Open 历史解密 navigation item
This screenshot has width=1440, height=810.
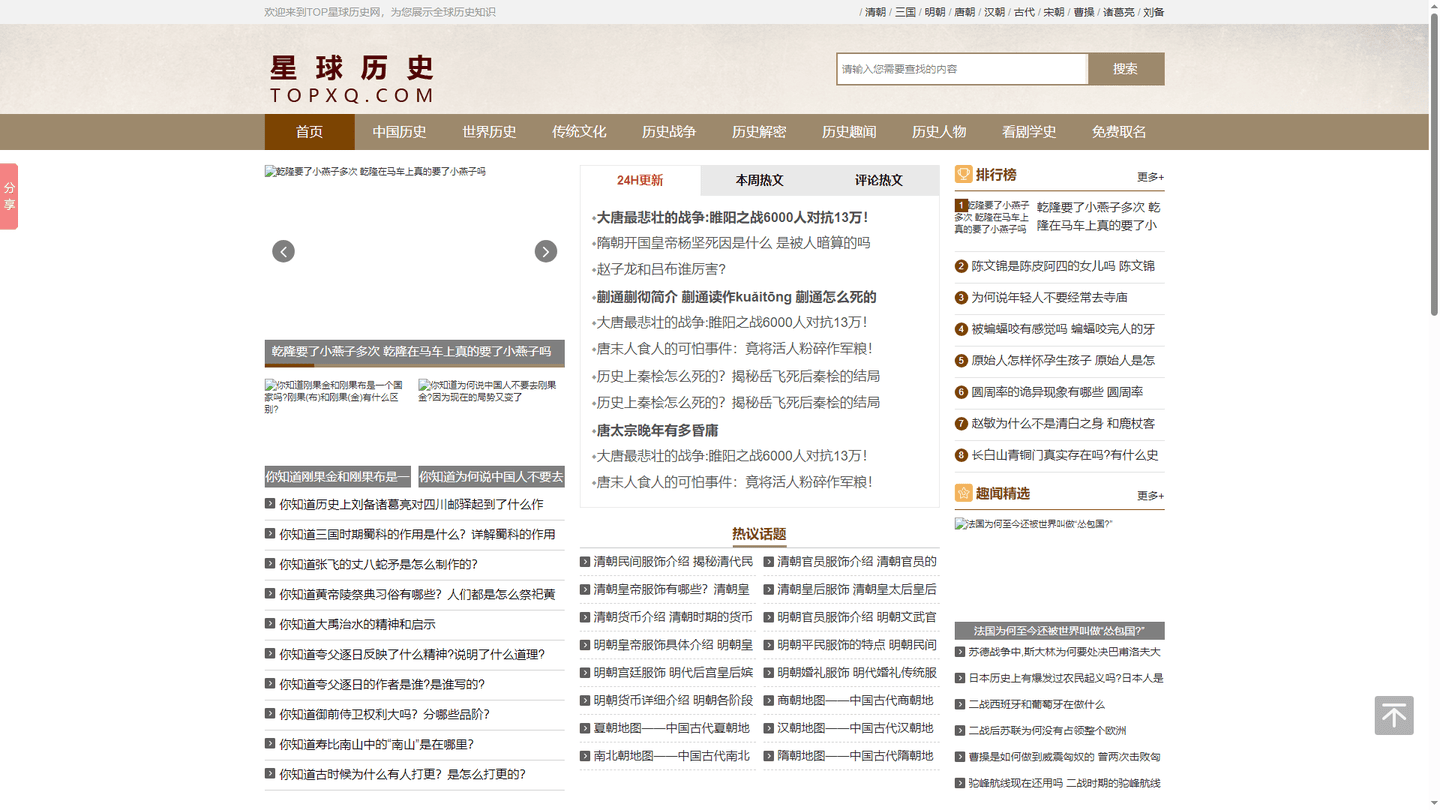(759, 132)
